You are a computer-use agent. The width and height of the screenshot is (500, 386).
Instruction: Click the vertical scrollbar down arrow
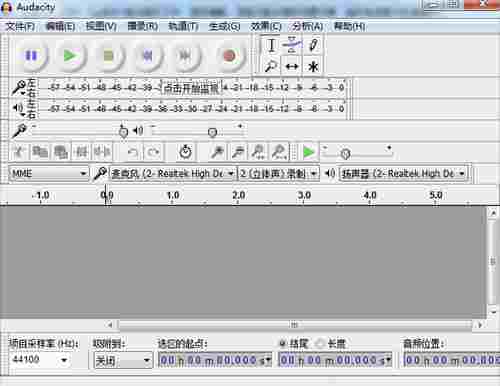(x=493, y=312)
